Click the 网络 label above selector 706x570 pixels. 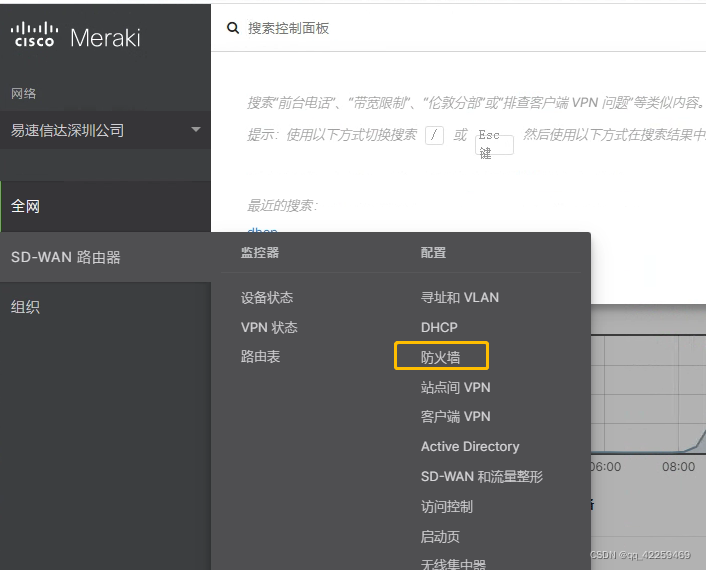[x=23, y=93]
